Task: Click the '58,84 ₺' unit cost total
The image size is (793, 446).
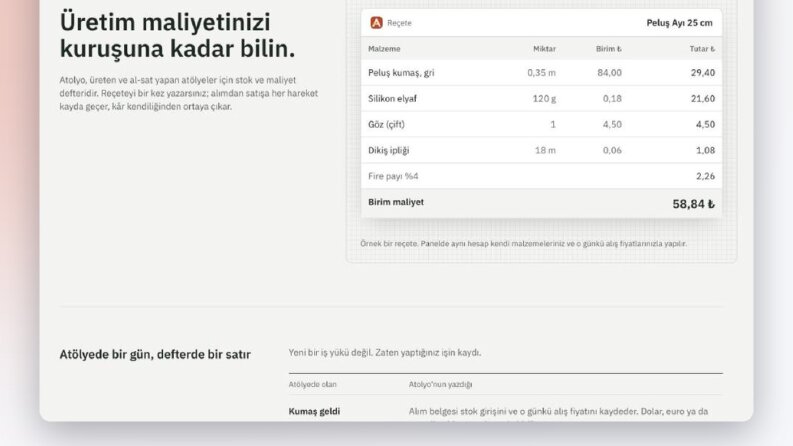Action: coord(693,204)
